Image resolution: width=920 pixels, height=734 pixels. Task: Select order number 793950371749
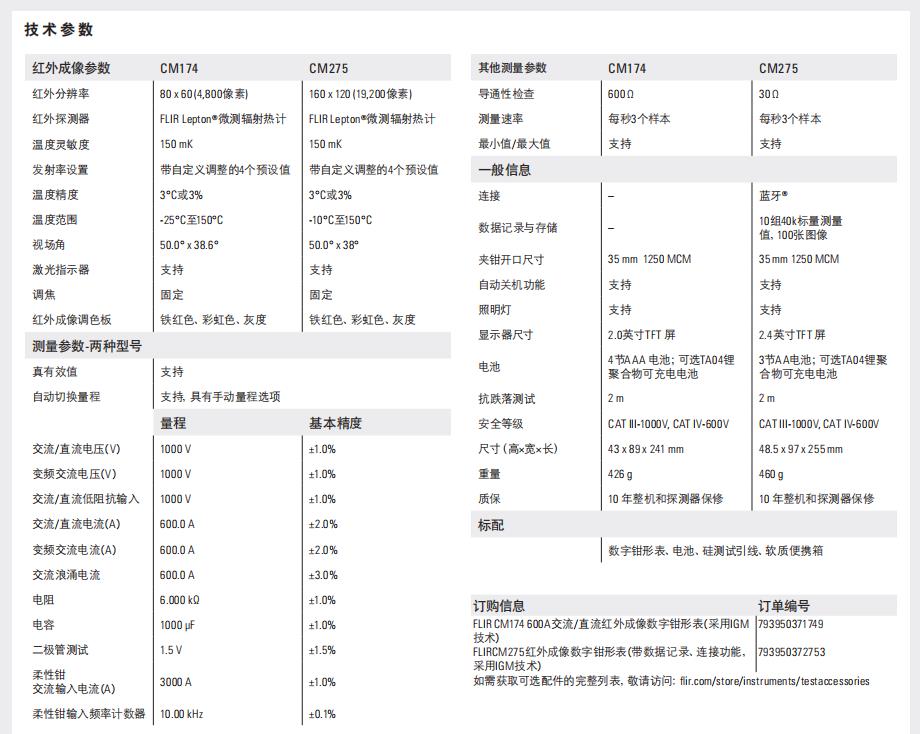click(x=790, y=624)
